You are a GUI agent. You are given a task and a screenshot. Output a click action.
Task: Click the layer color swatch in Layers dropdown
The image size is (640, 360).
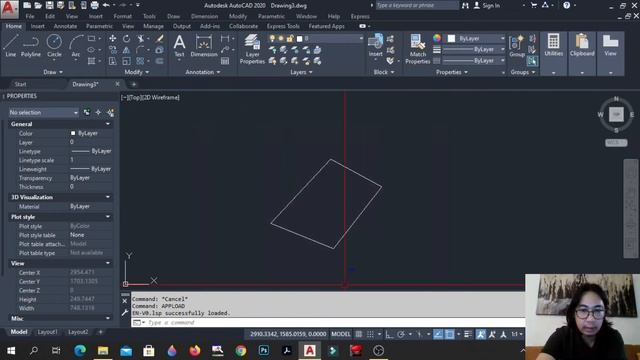tap(300, 38)
